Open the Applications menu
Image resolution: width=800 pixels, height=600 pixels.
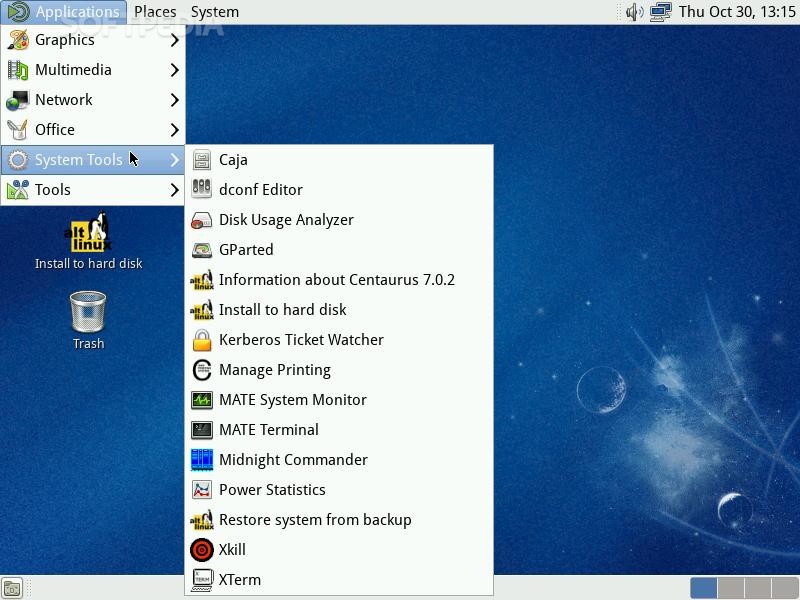click(64, 12)
